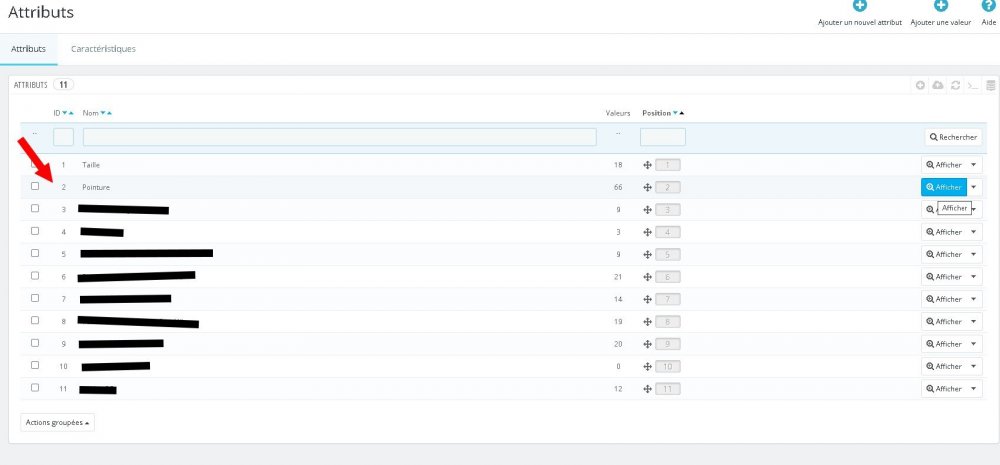
Task: Expand the arrow next to Afficher for Taille
Action: 974,165
